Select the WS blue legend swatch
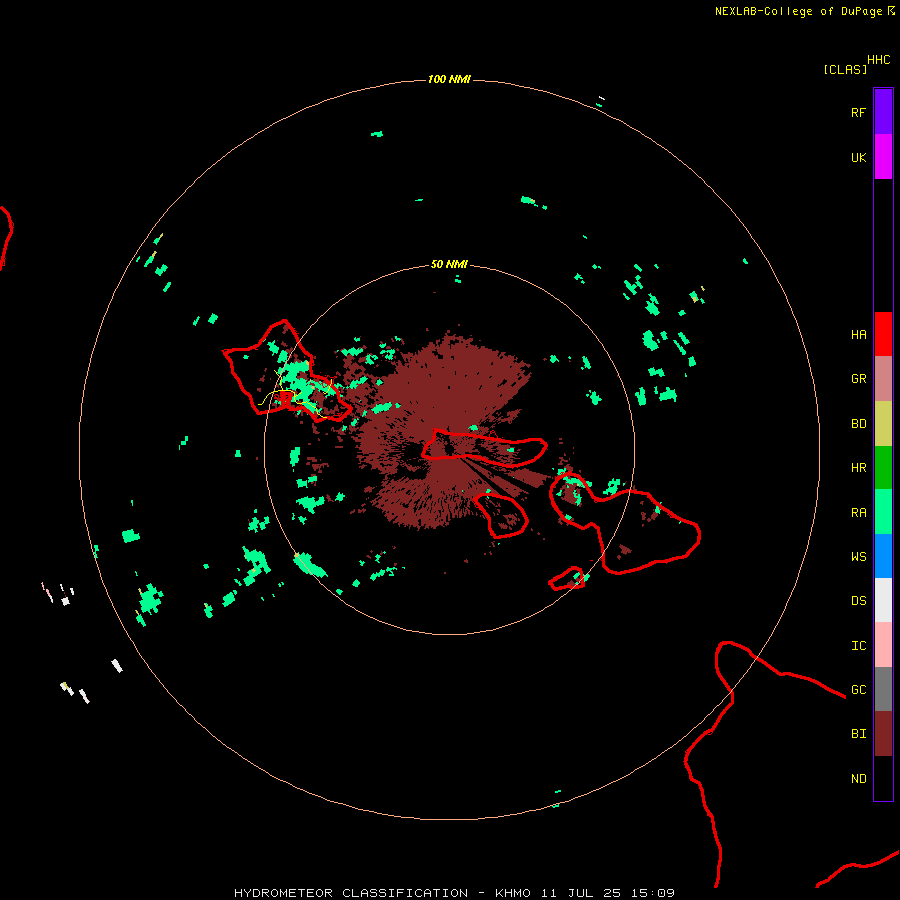This screenshot has height=900, width=900. pos(883,556)
